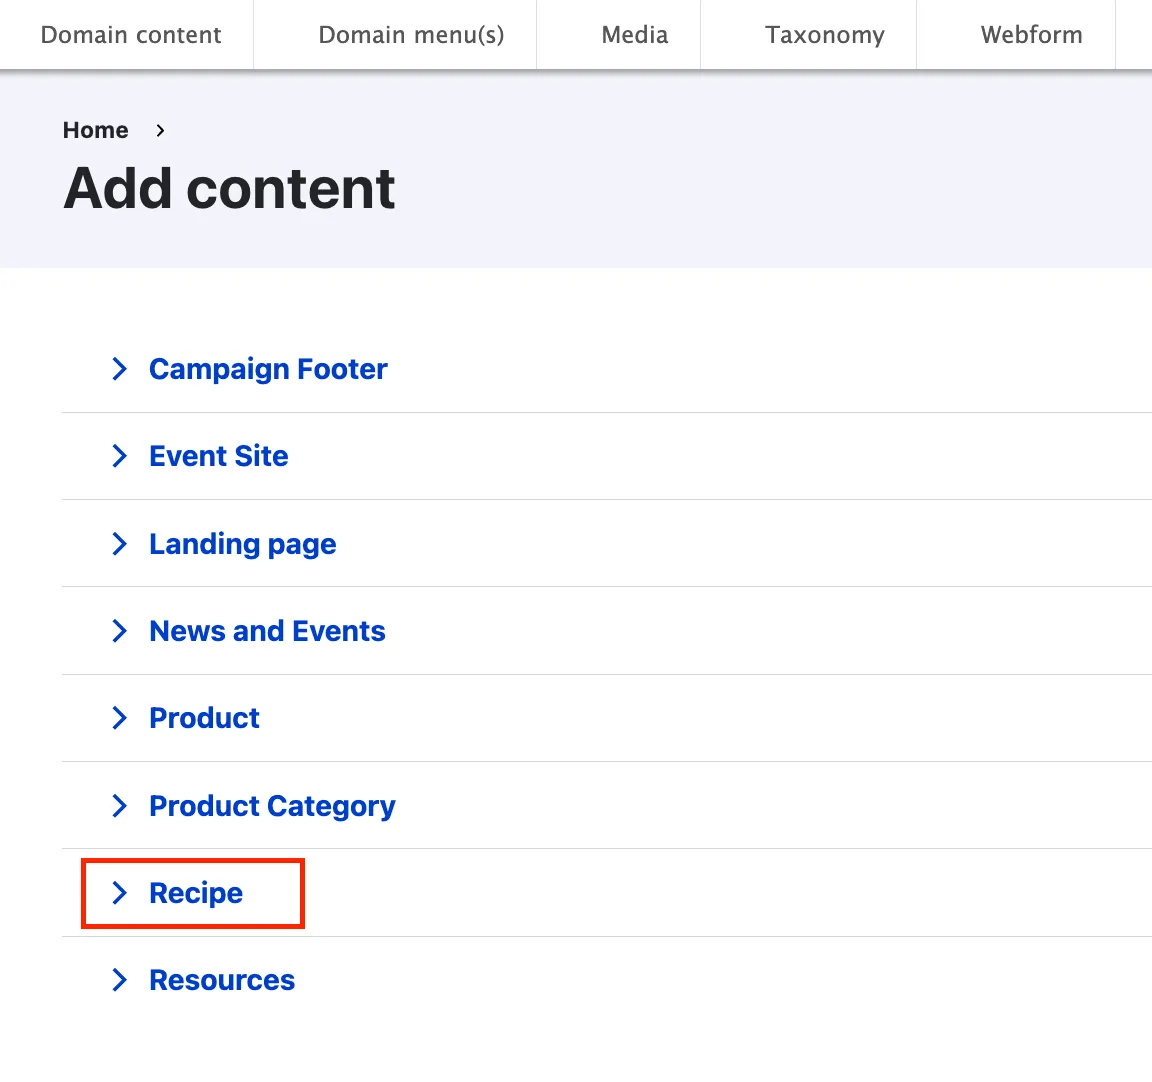Screen dimensions: 1152x1082
Task: Select the chevron before Landing page
Action: 120,544
